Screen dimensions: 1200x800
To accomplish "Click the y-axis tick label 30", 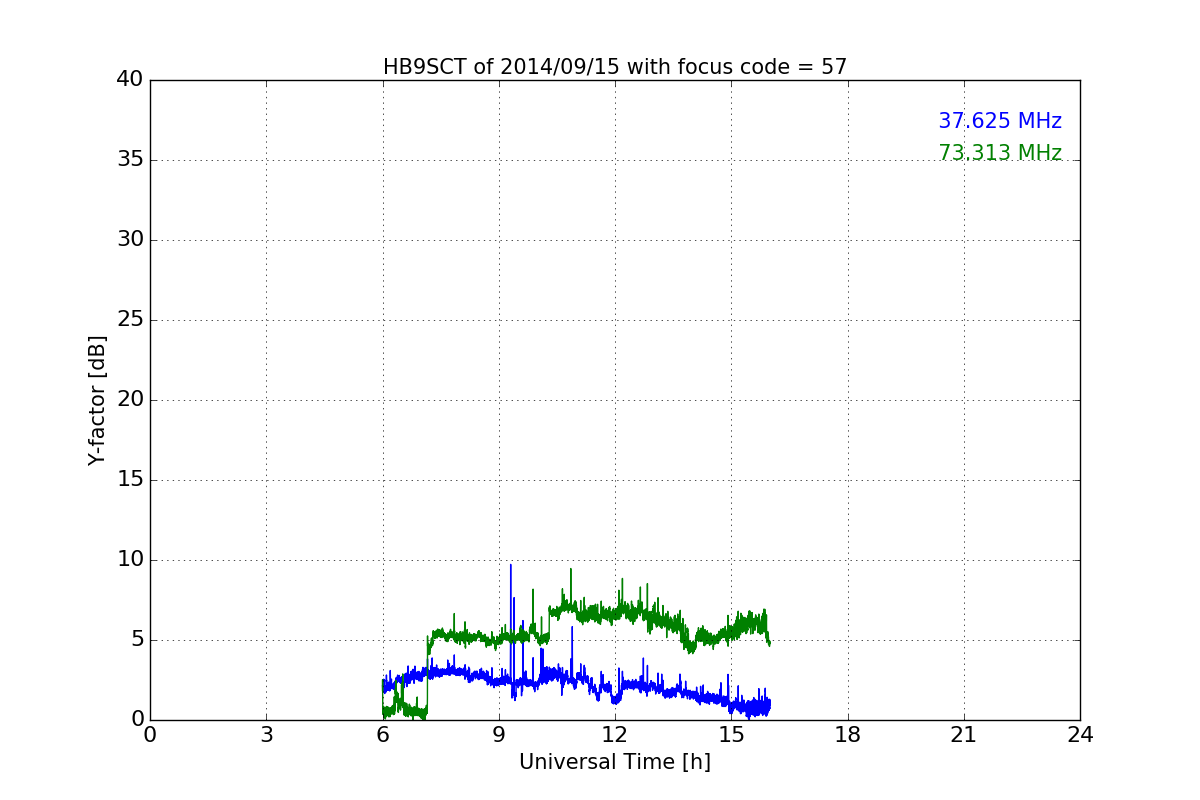I will pyautogui.click(x=130, y=240).
